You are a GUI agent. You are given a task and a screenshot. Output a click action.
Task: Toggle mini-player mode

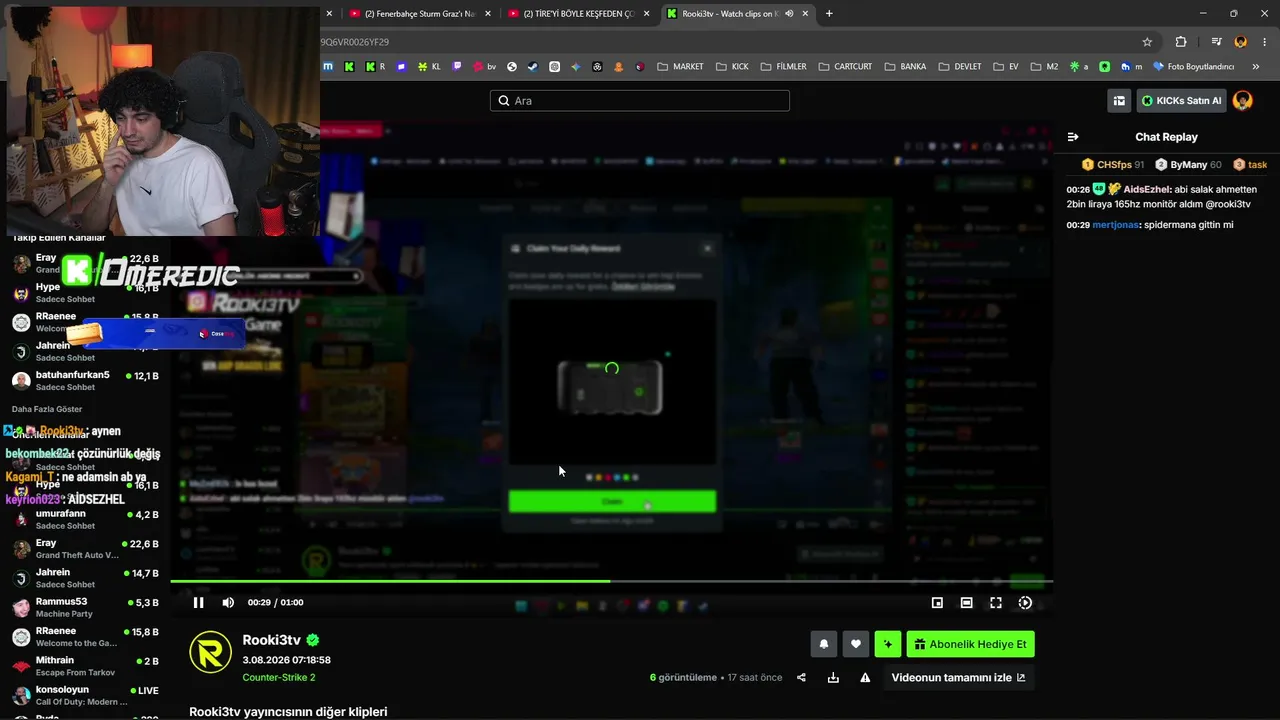937,603
